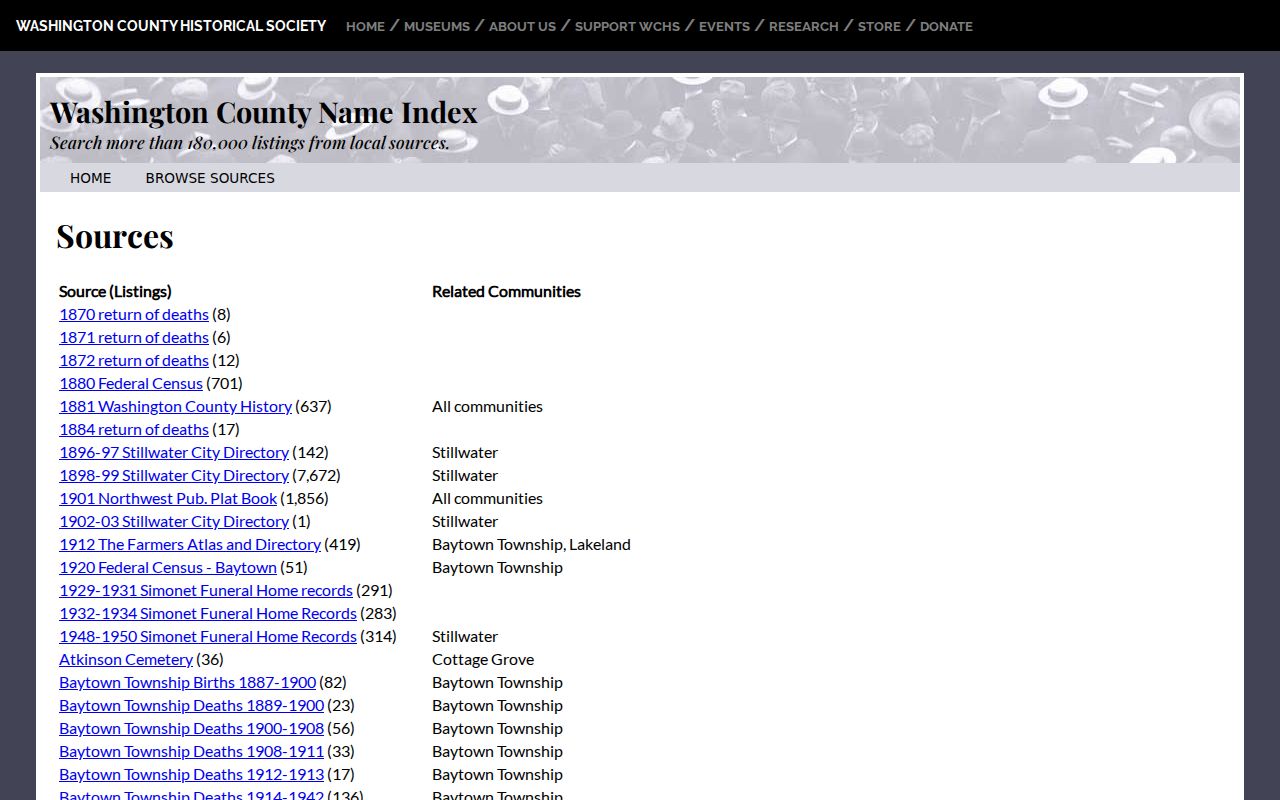Viewport: 1280px width, 800px height.
Task: Open the STORE menu item
Action: (879, 26)
